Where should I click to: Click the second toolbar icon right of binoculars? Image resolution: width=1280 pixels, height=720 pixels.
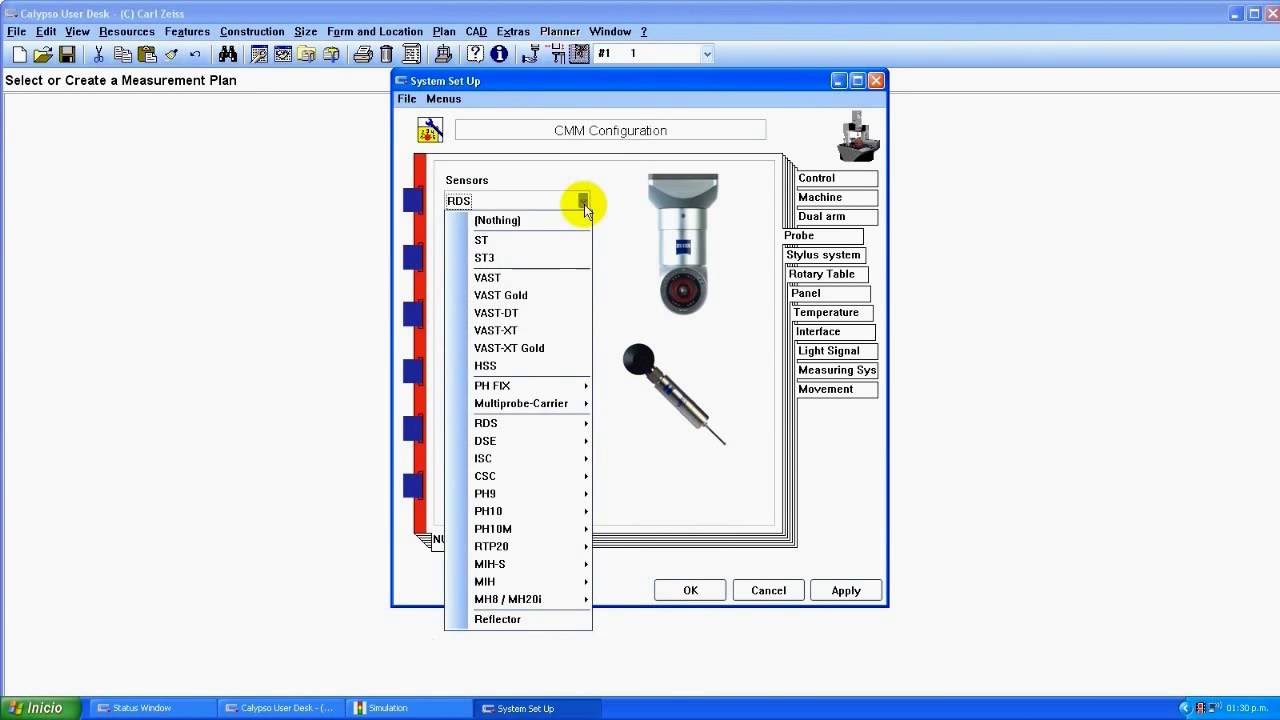283,55
